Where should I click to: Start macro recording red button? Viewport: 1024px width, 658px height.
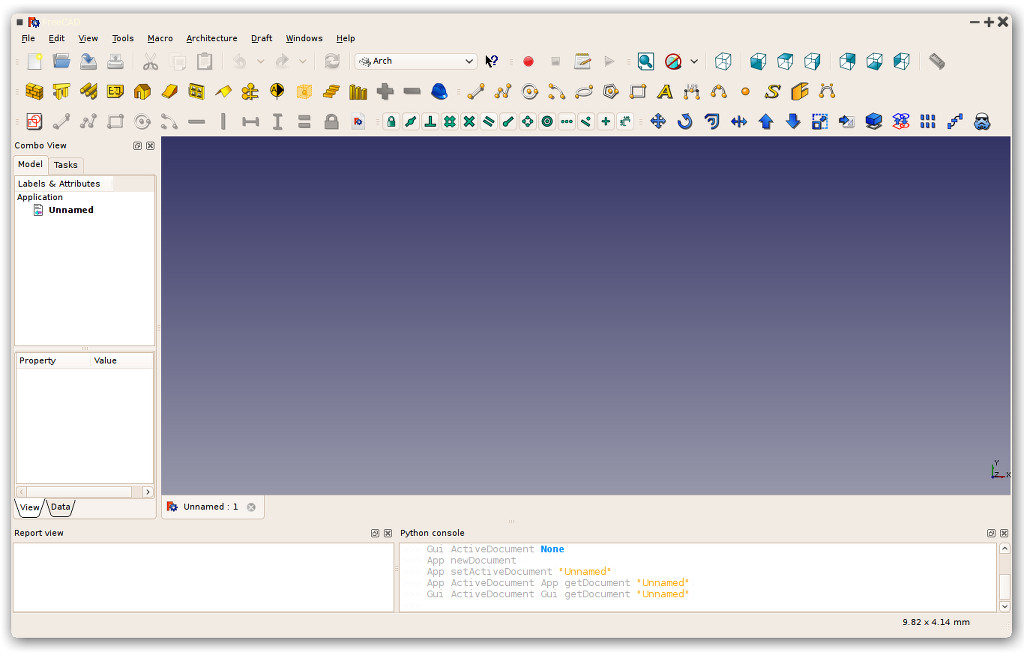coord(528,61)
